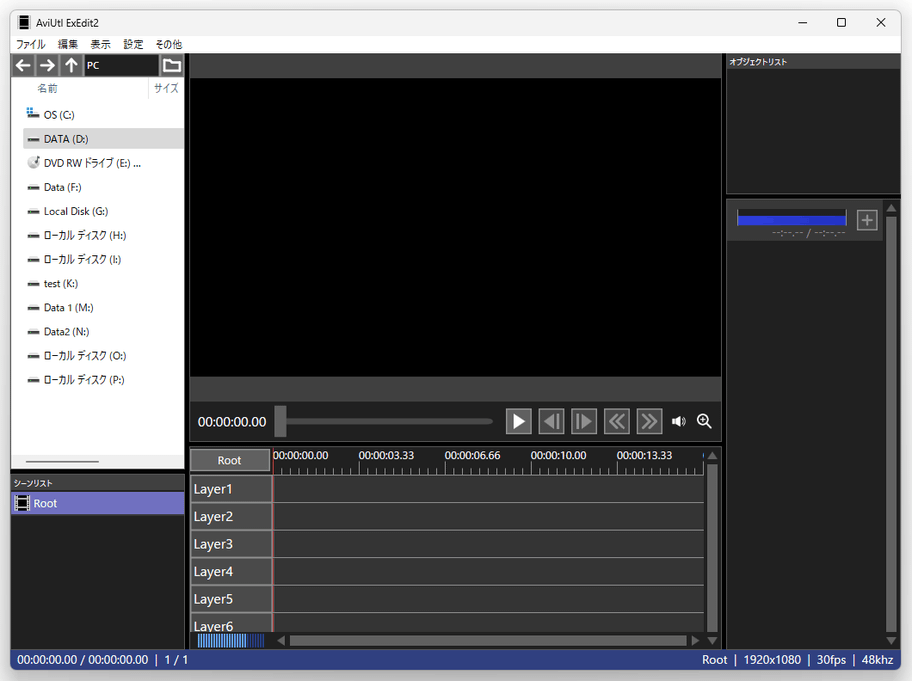Click the Layer3 header
The image size is (912, 681).
tap(231, 544)
